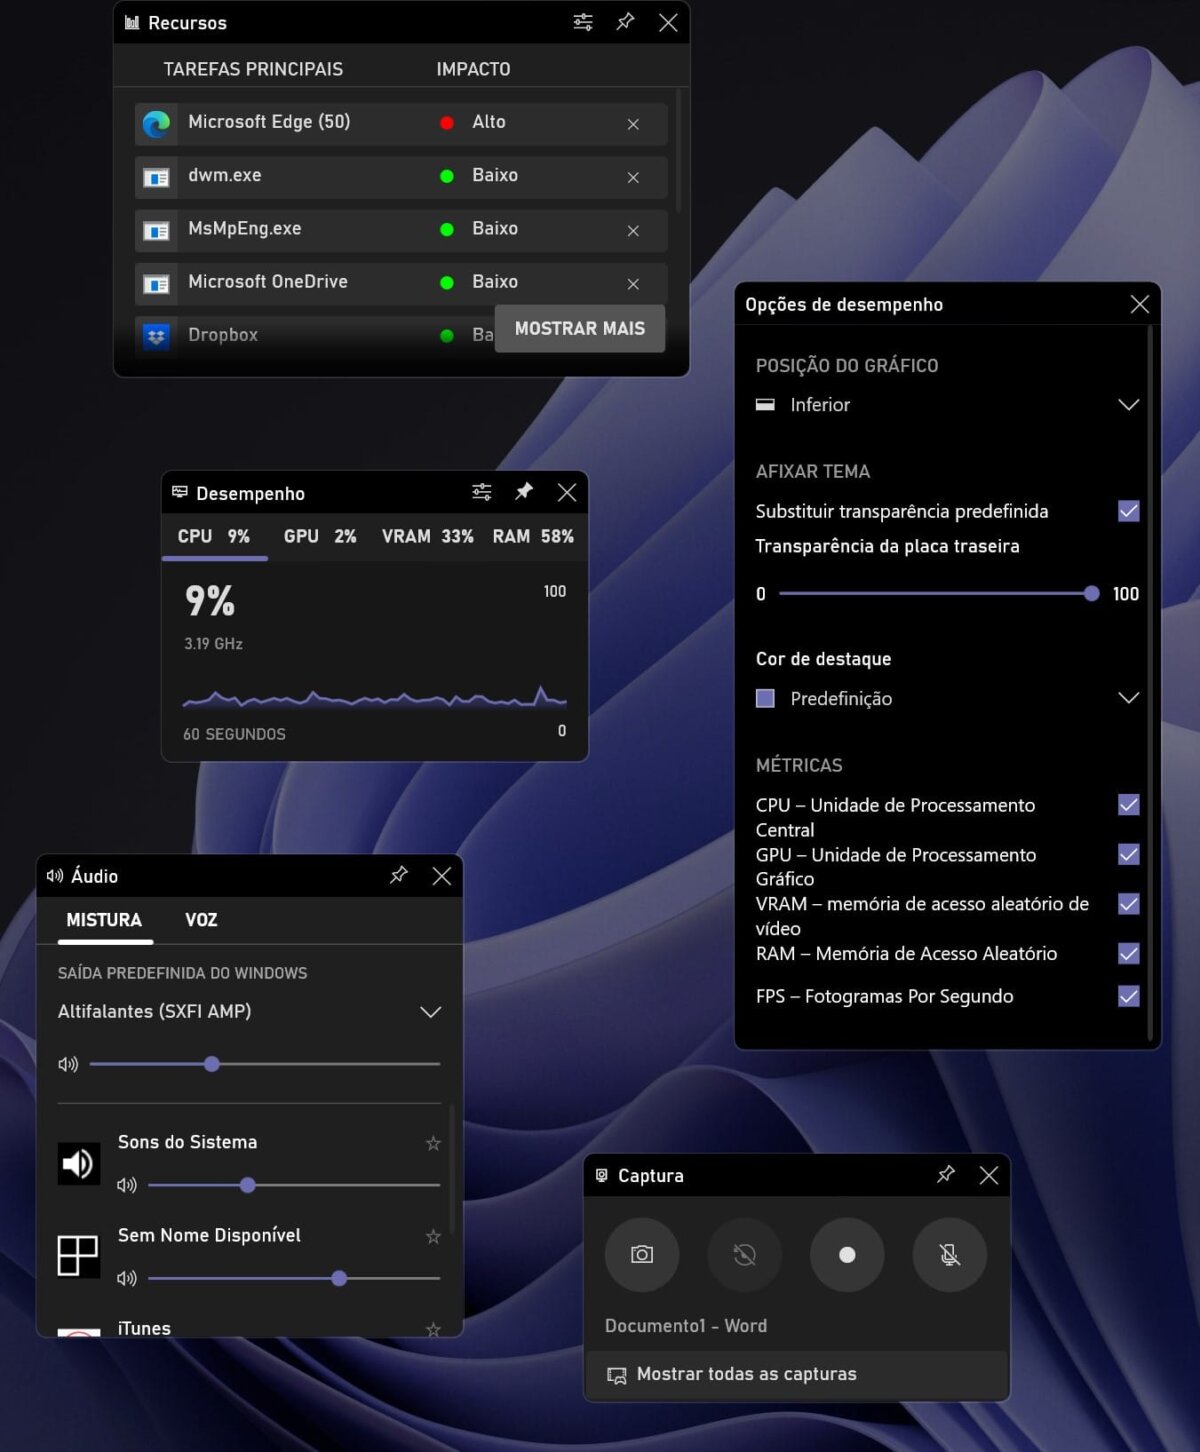Switch to the MISTURA tab
Image resolution: width=1200 pixels, height=1452 pixels.
[x=104, y=920]
